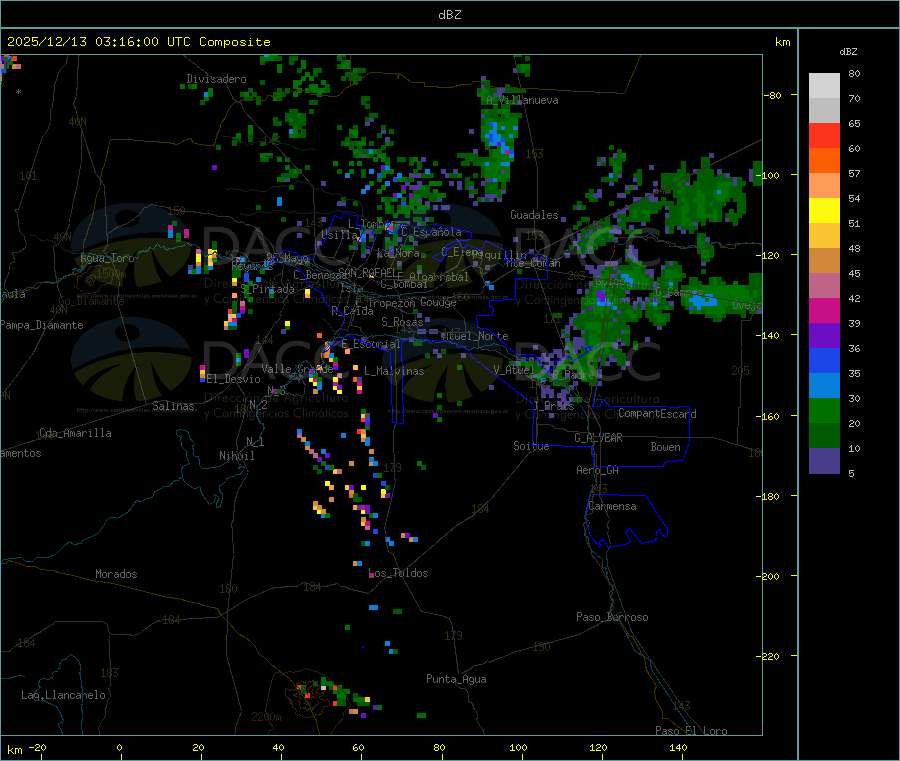
Task: Click the Salinas map label
Action: pos(173,406)
